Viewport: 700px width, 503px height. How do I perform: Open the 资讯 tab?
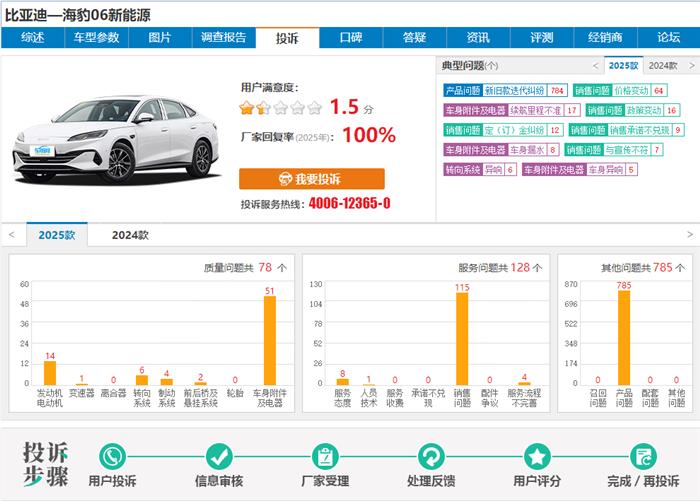tap(478, 37)
